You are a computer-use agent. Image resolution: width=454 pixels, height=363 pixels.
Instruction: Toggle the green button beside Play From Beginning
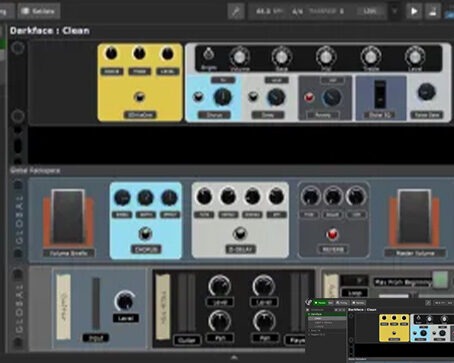click(x=440, y=280)
